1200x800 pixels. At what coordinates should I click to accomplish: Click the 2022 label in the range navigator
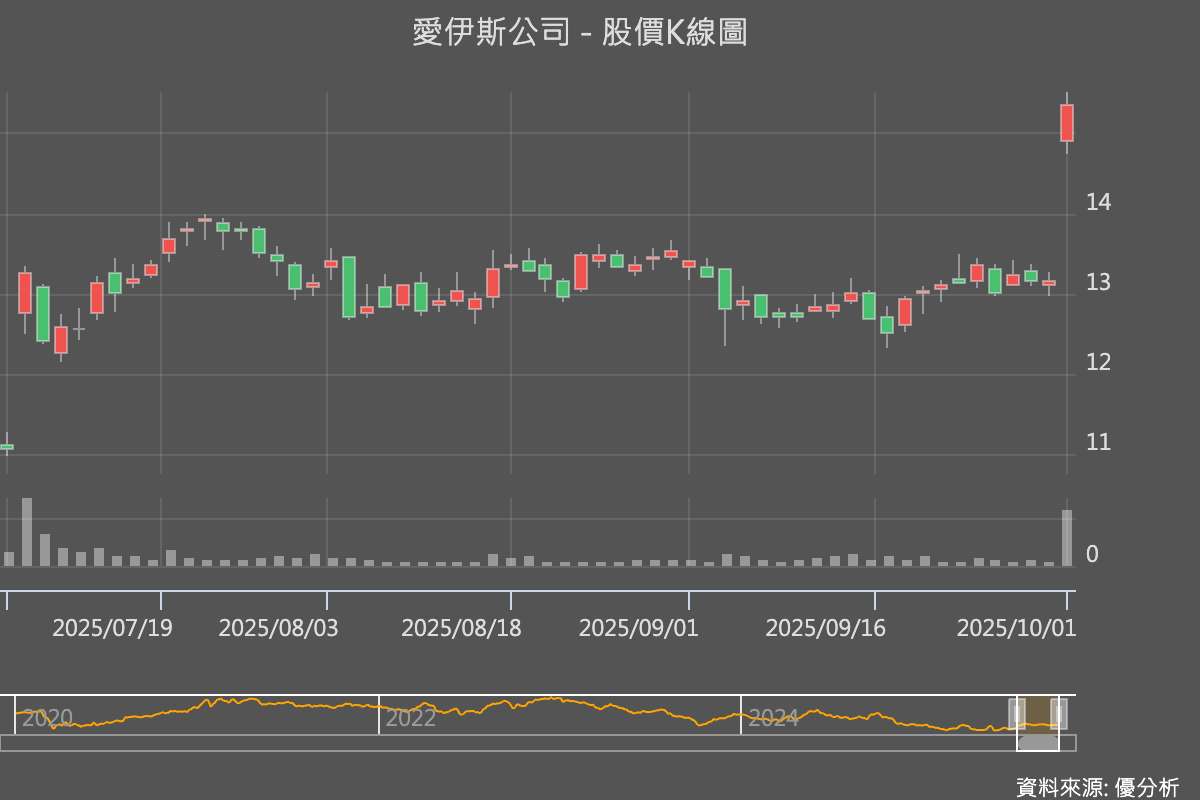point(410,718)
